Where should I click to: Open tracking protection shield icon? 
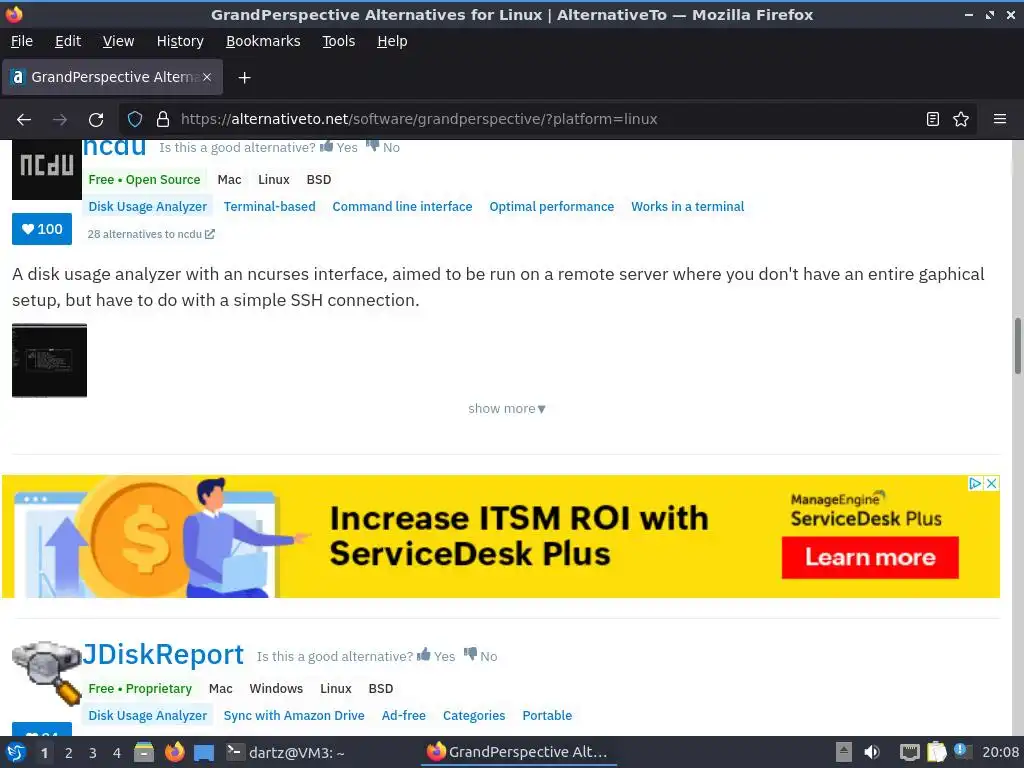pyautogui.click(x=135, y=119)
